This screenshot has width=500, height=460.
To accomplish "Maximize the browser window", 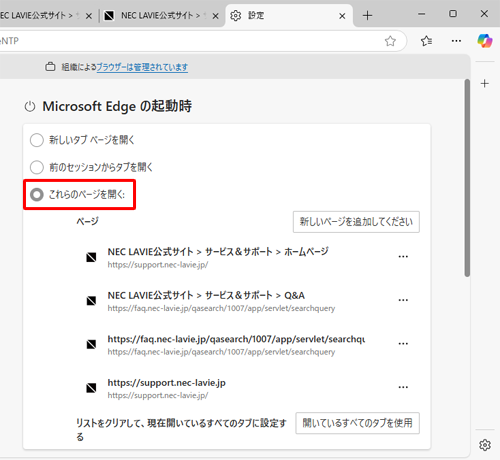I will point(453,14).
